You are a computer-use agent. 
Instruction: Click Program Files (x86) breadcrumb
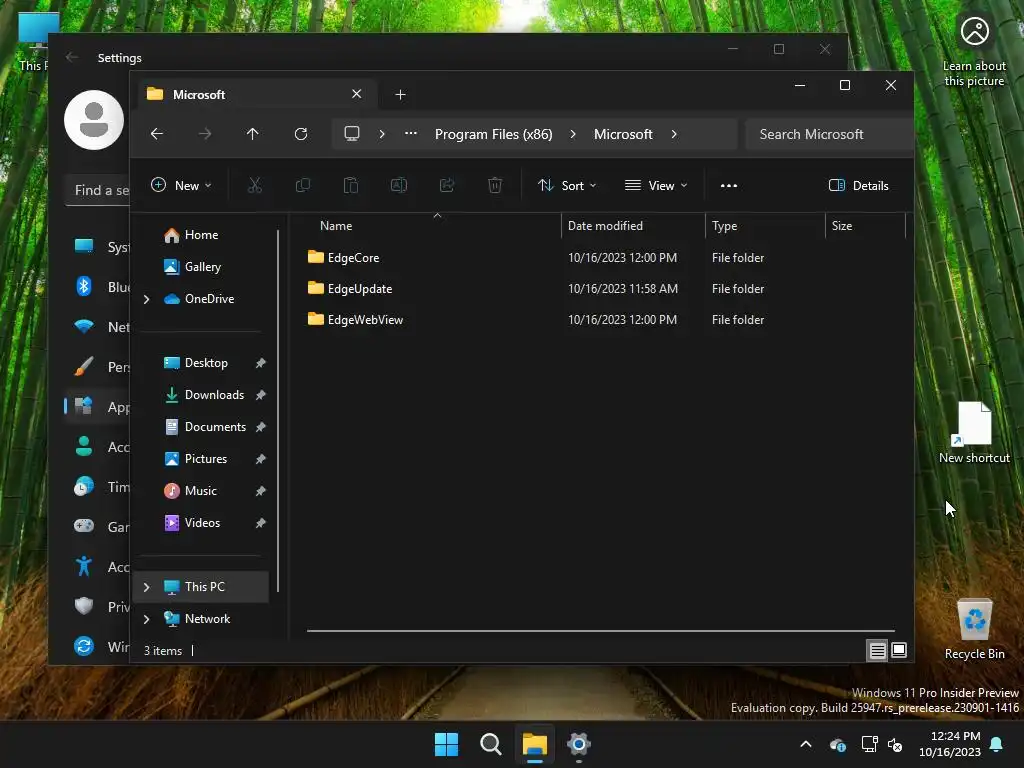[494, 134]
